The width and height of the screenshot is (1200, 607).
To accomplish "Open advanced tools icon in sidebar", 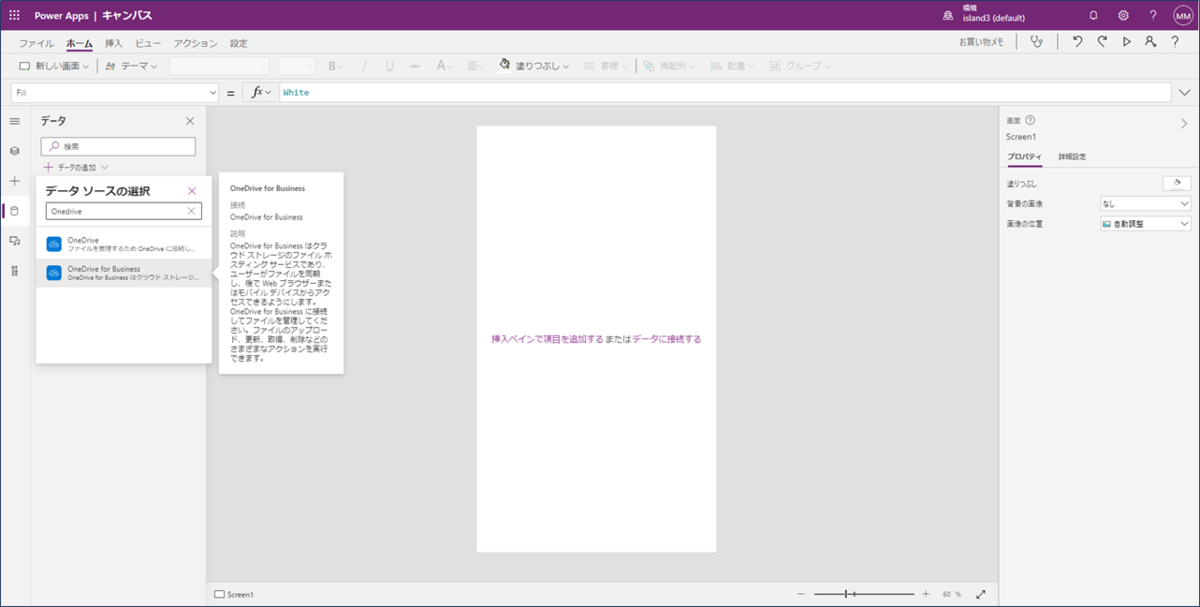I will 14,271.
